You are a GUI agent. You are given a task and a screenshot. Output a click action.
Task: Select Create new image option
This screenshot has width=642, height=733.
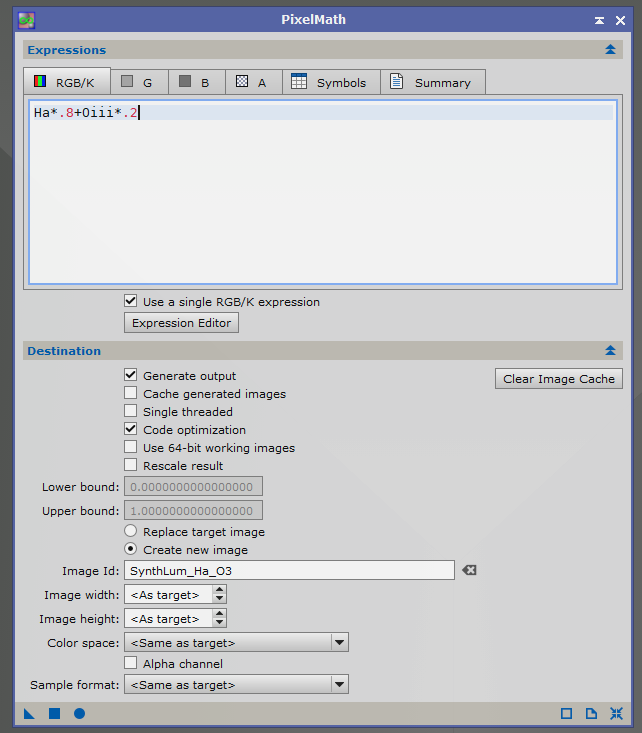click(130, 549)
